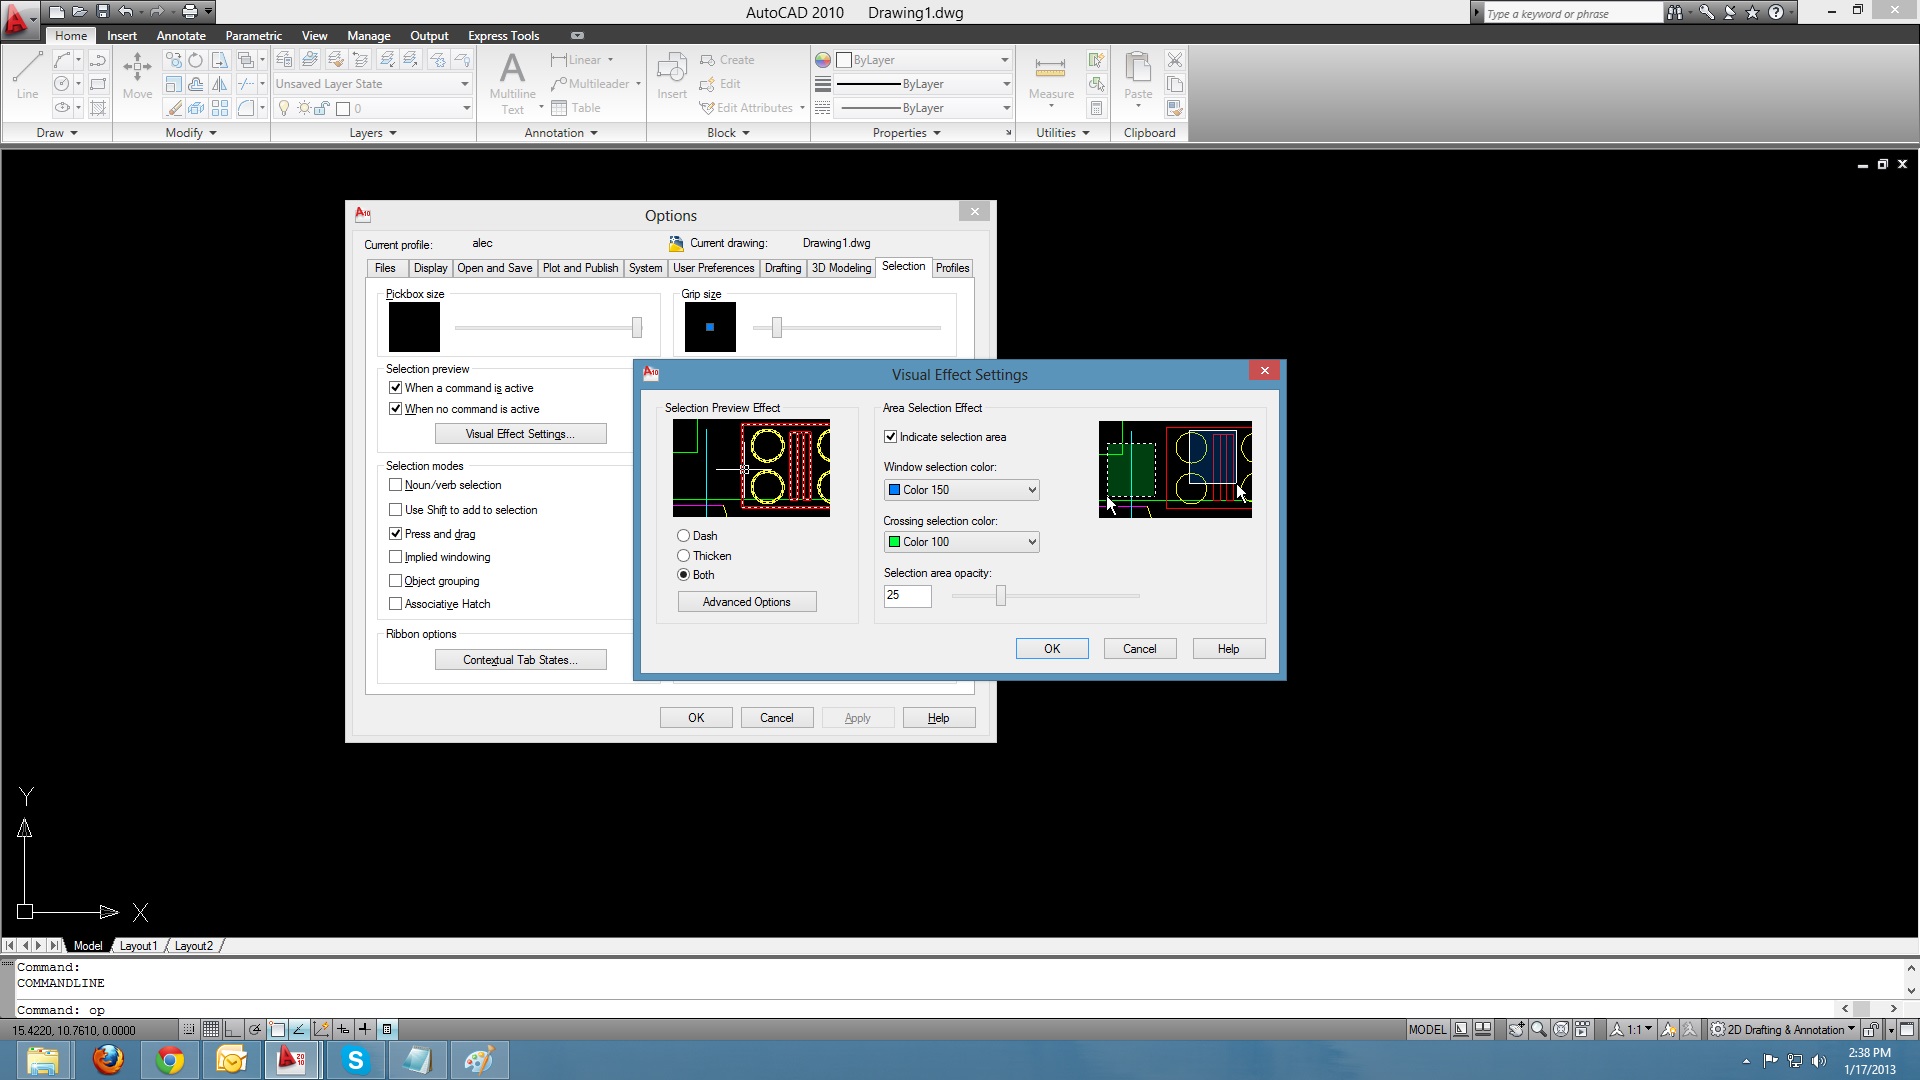Enable Implied windowing checkbox
This screenshot has height=1080, width=1920.
(396, 557)
